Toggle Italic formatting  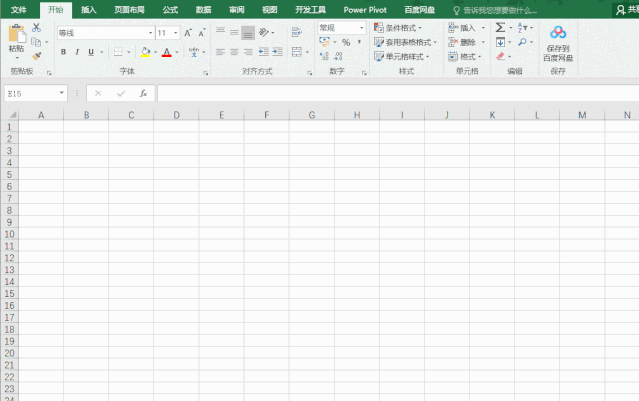[77, 52]
